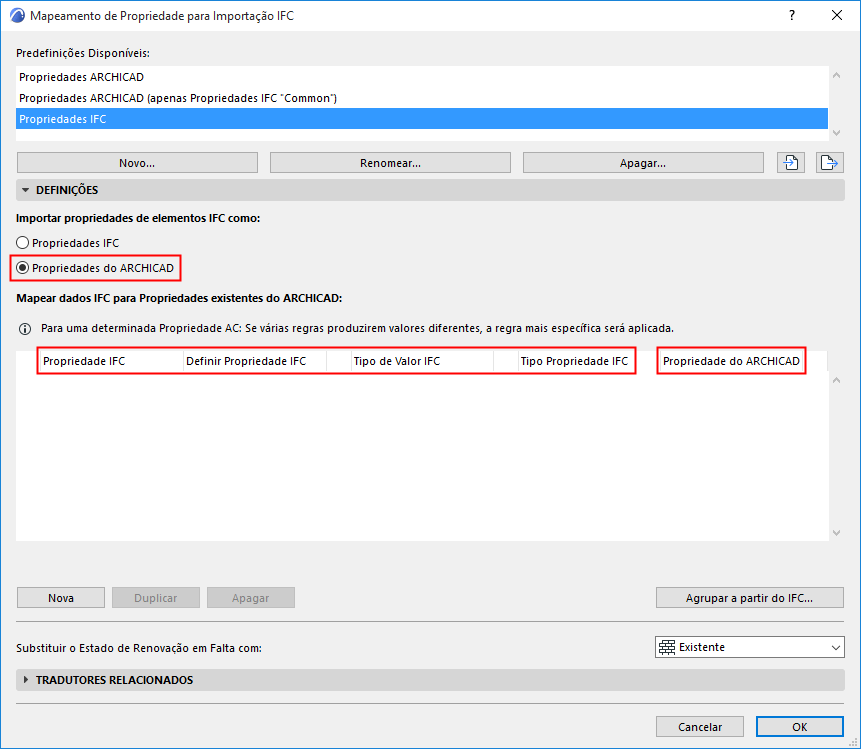Click the Cancelar button
The height and width of the screenshot is (749, 861).
click(700, 727)
